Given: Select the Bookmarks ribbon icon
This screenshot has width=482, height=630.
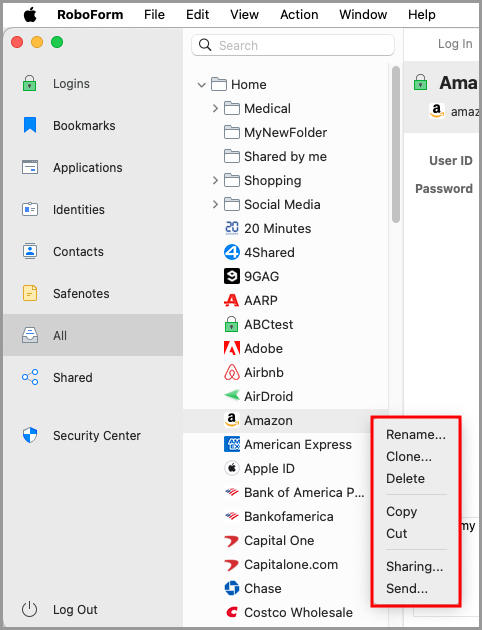Looking at the screenshot, I should click(30, 125).
